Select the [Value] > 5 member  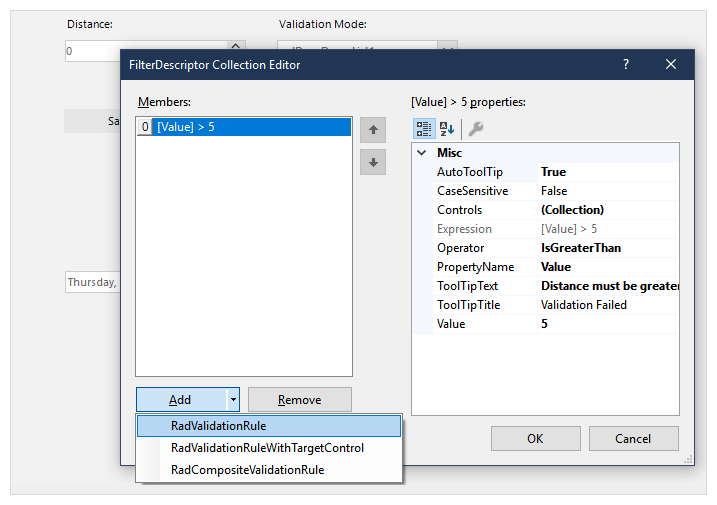click(244, 127)
